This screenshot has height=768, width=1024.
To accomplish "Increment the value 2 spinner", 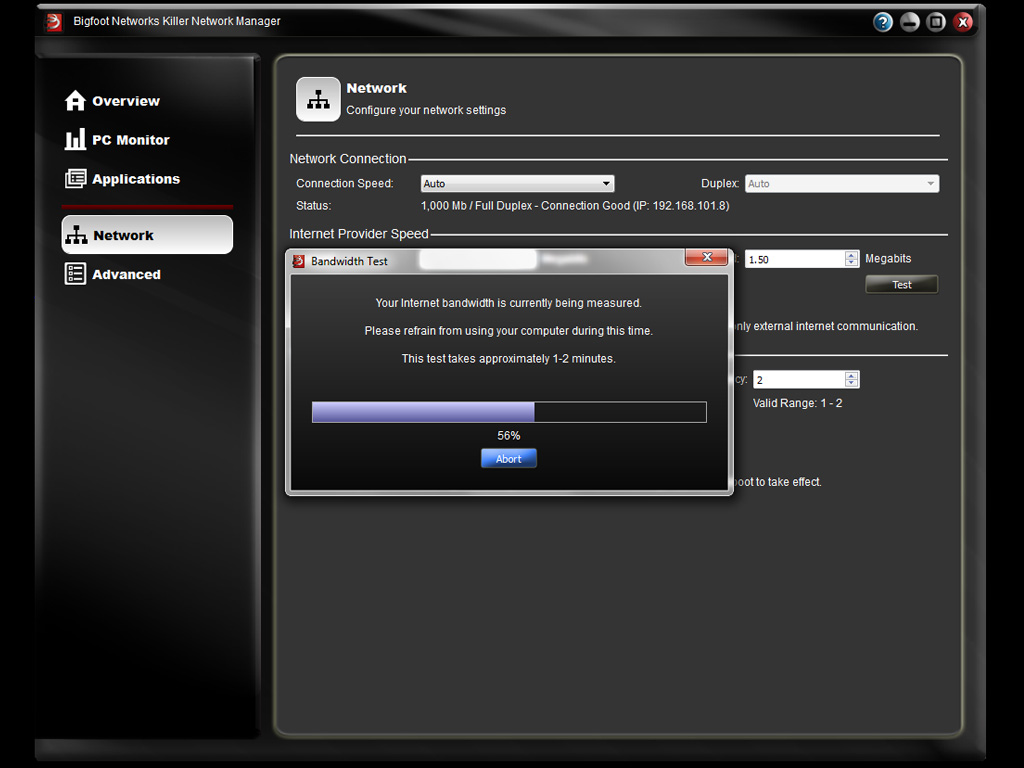I will tap(851, 376).
